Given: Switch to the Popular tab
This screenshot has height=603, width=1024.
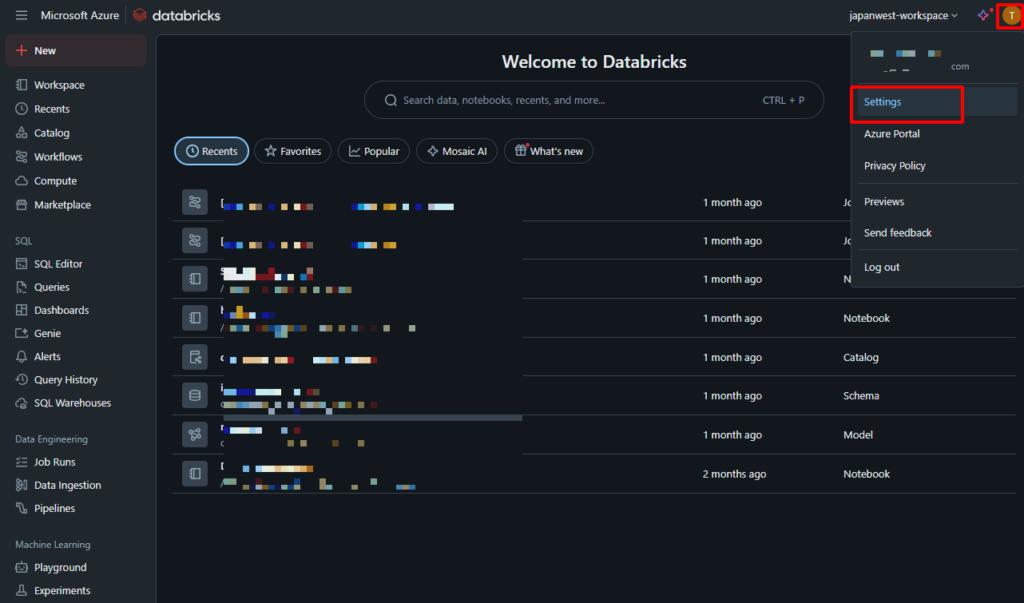Looking at the screenshot, I should 373,151.
